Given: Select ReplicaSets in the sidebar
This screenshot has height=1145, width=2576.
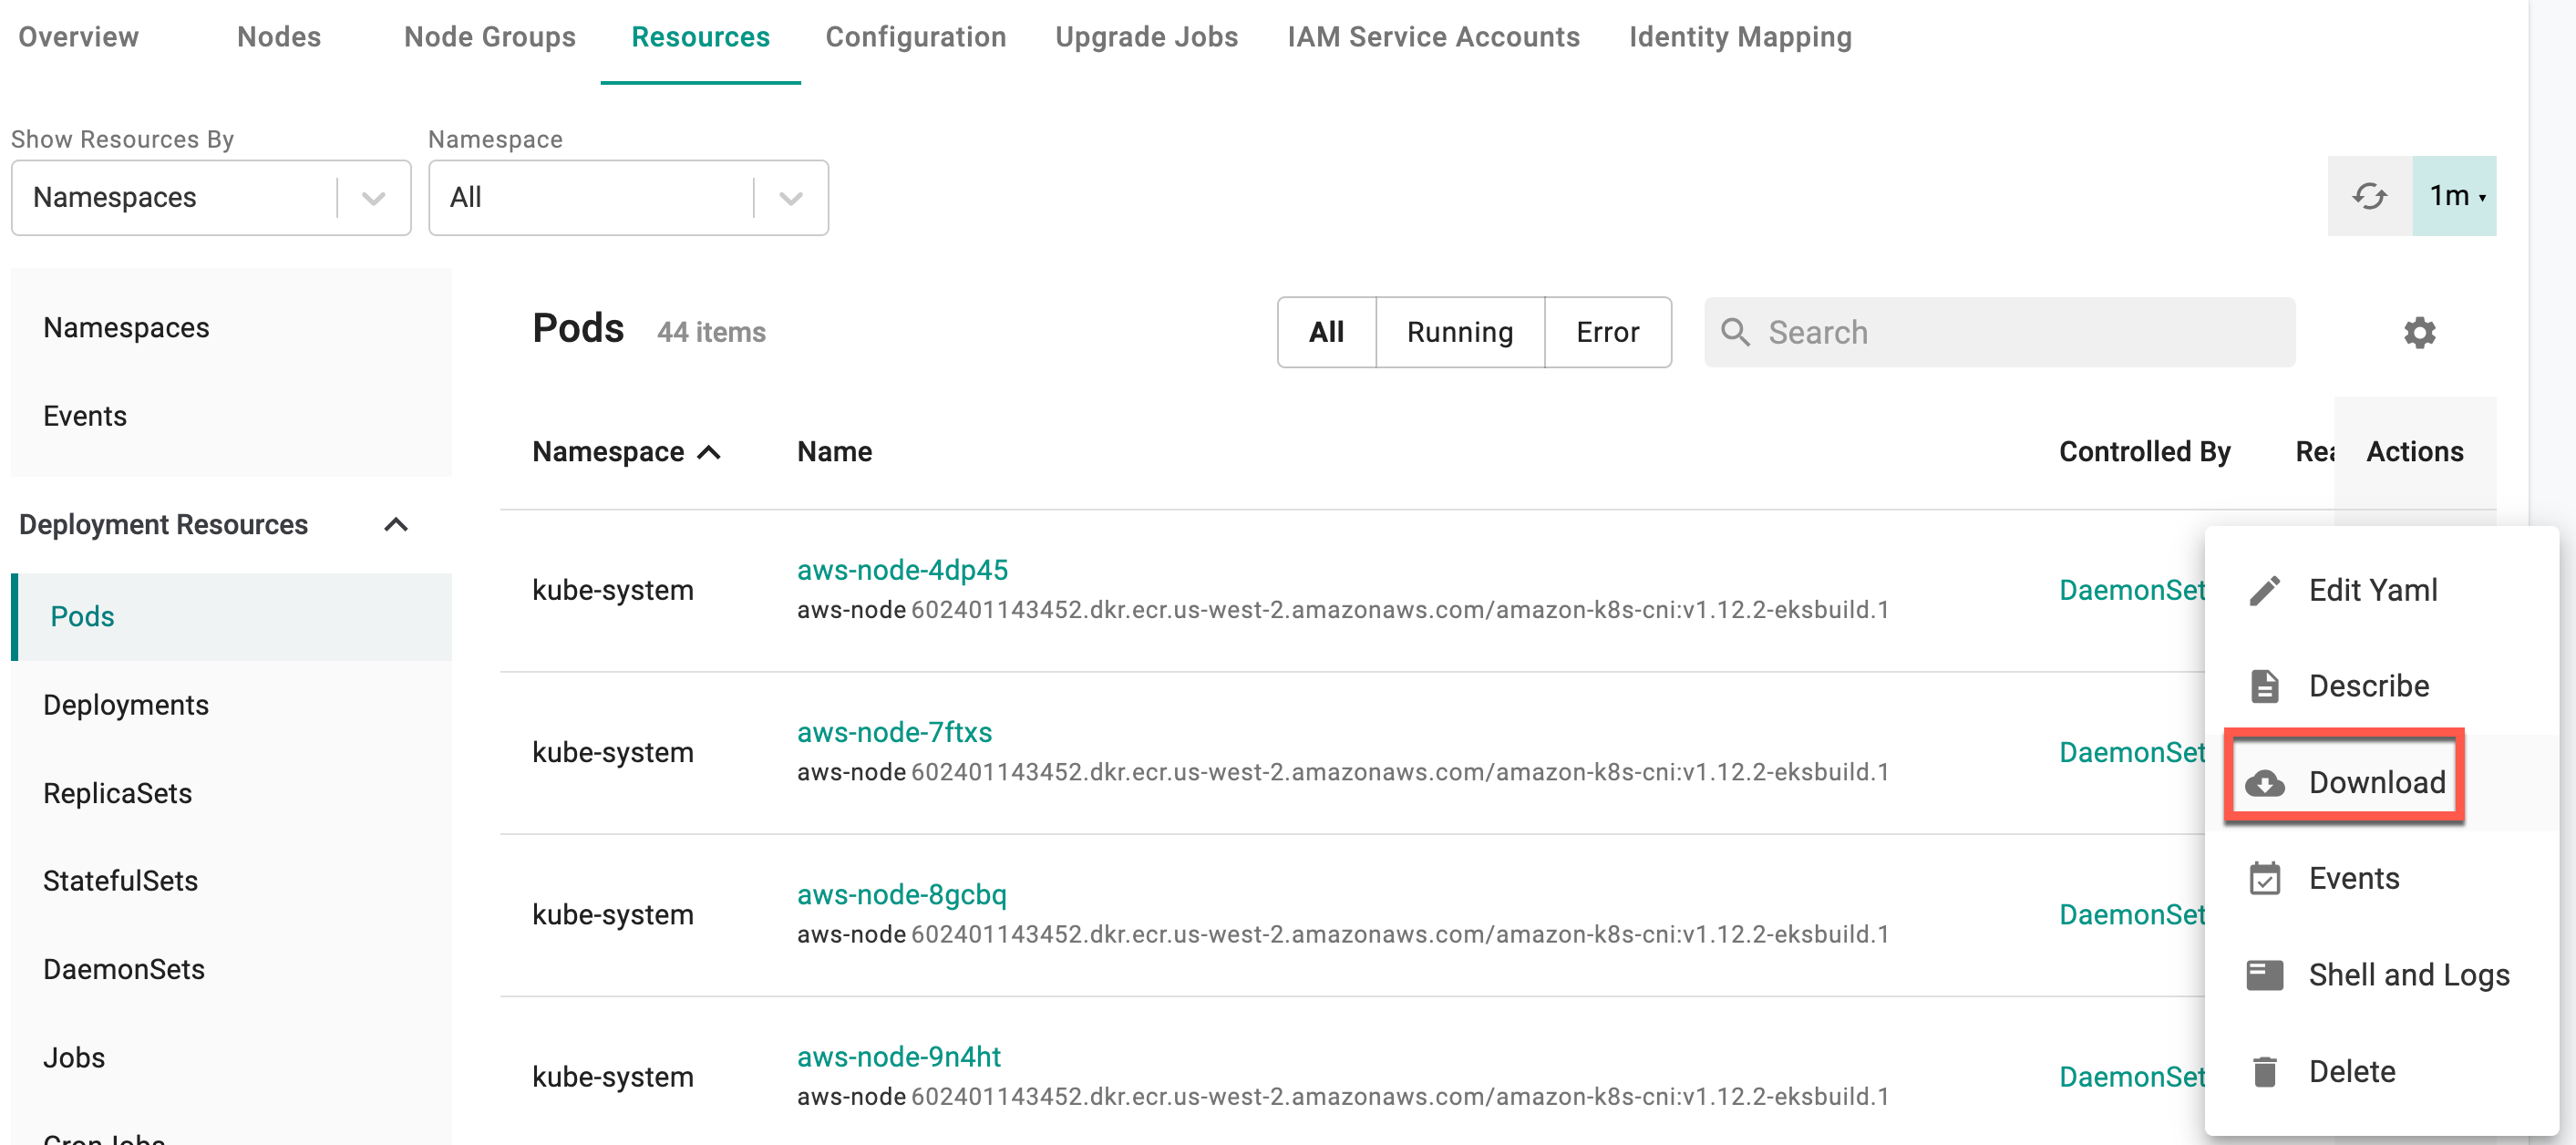Looking at the screenshot, I should pos(231,793).
